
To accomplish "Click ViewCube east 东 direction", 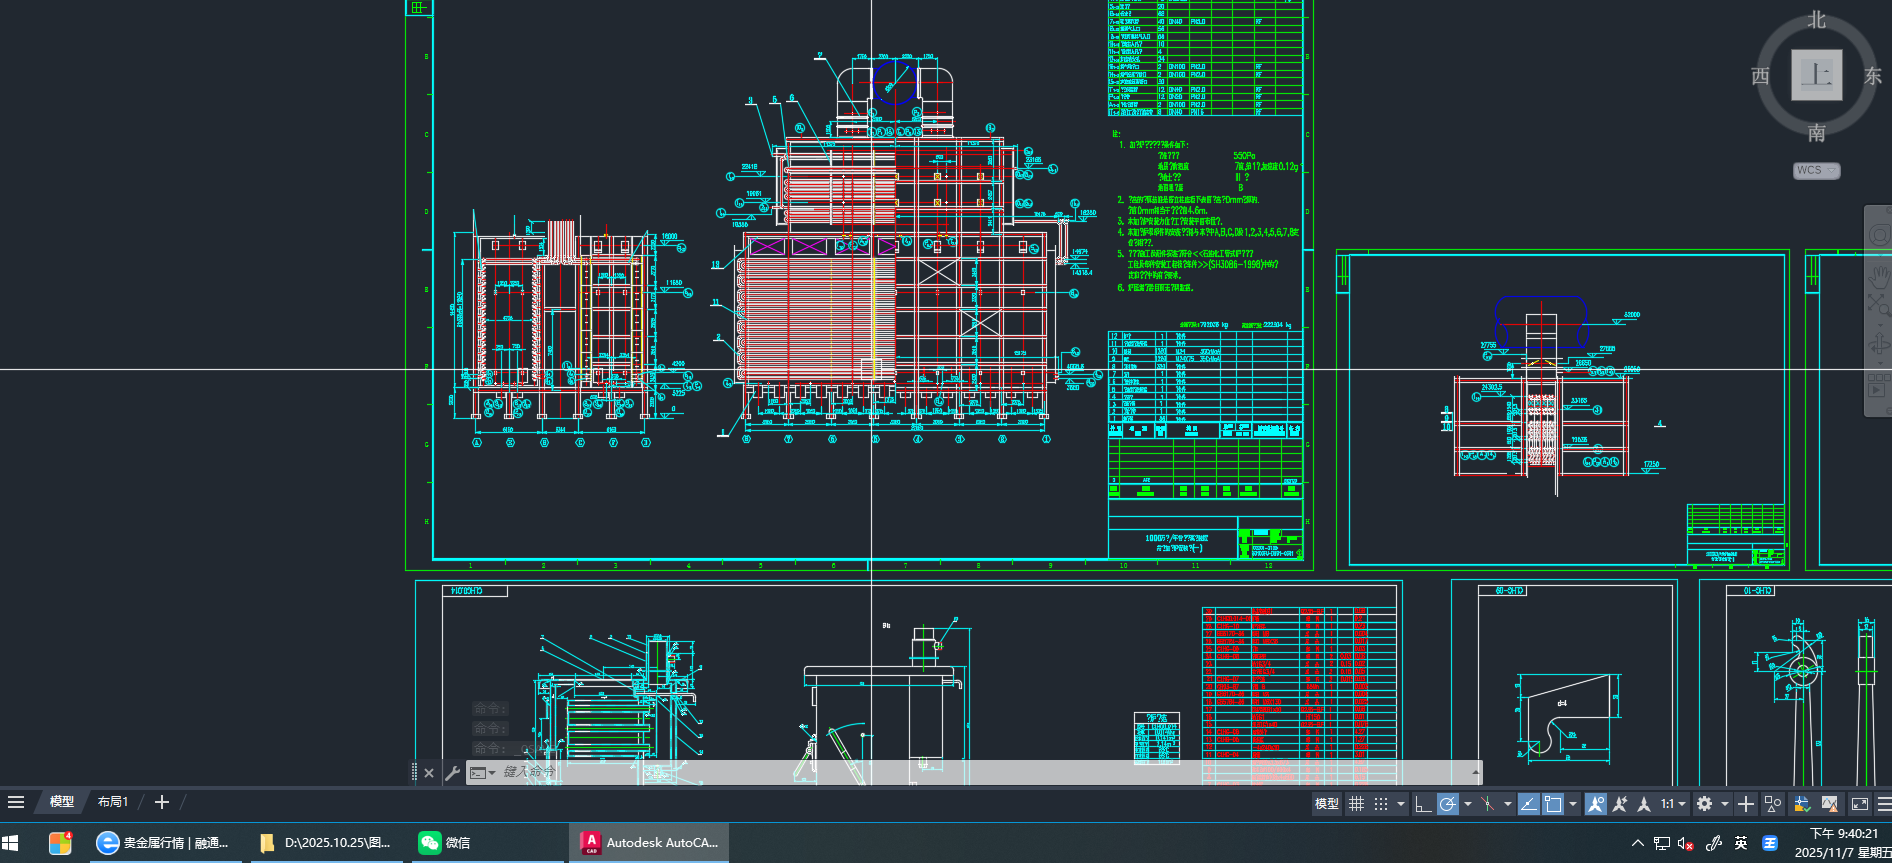I will pos(1873,76).
